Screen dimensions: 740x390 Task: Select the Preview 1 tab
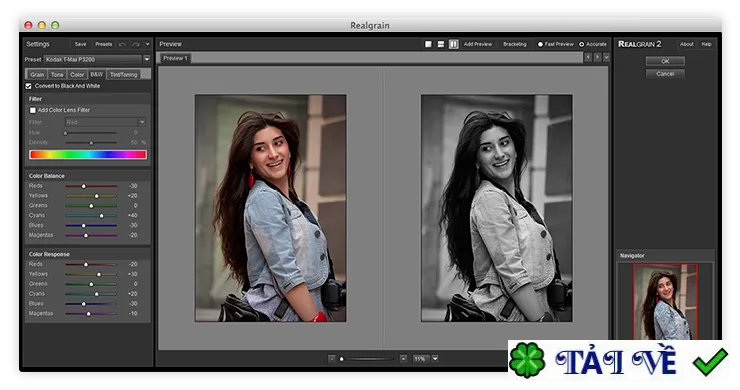point(175,58)
